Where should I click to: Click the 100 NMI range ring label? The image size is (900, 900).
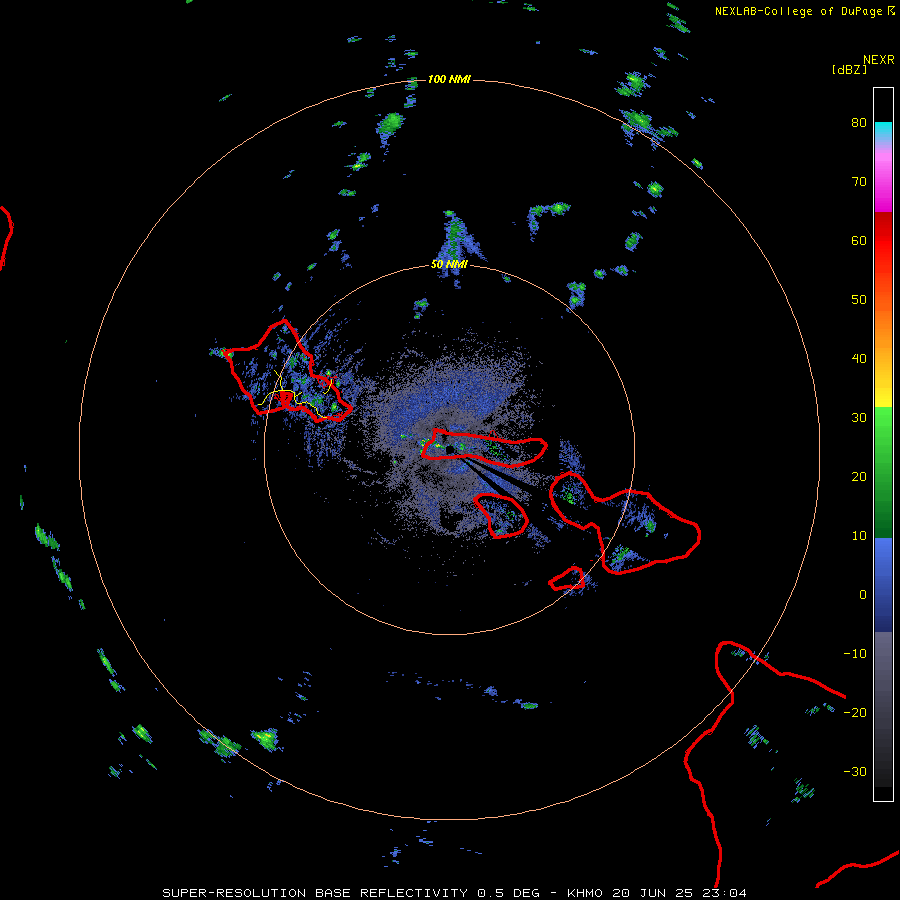[x=449, y=79]
